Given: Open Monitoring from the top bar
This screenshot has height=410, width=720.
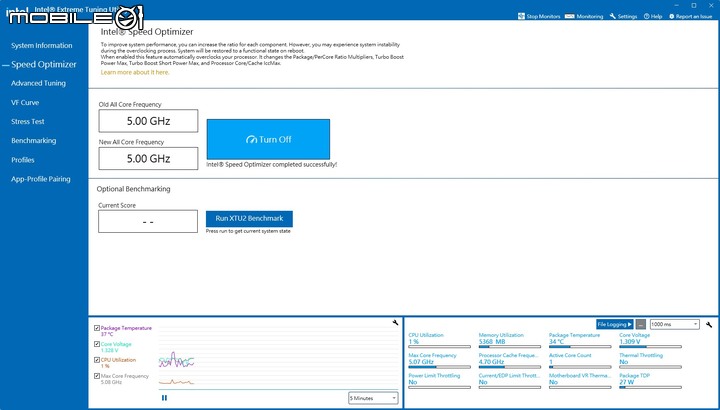Looking at the screenshot, I should pyautogui.click(x=584, y=16).
